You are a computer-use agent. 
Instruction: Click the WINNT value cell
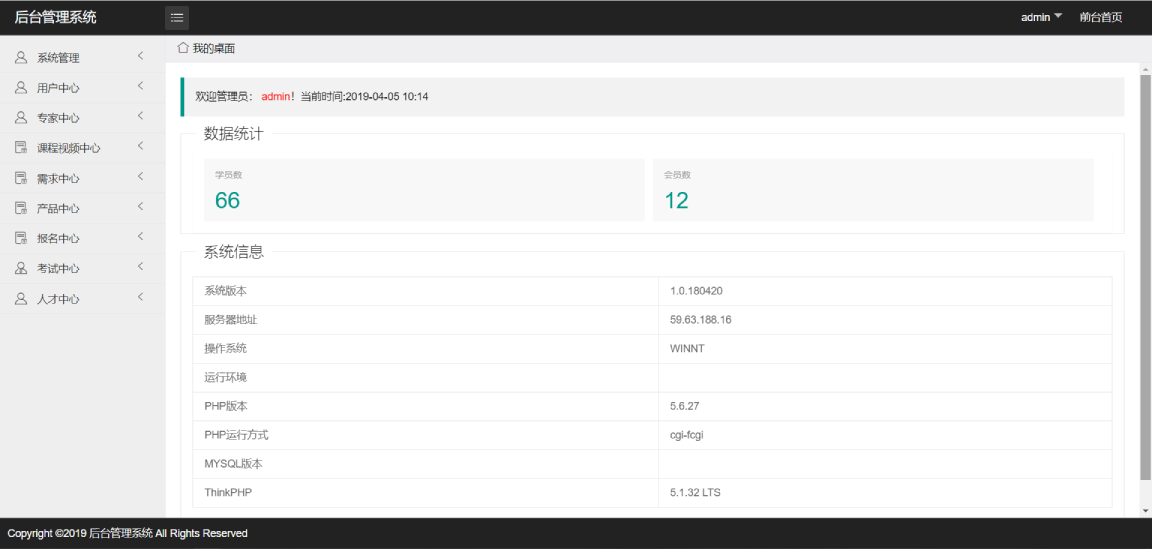pos(885,348)
